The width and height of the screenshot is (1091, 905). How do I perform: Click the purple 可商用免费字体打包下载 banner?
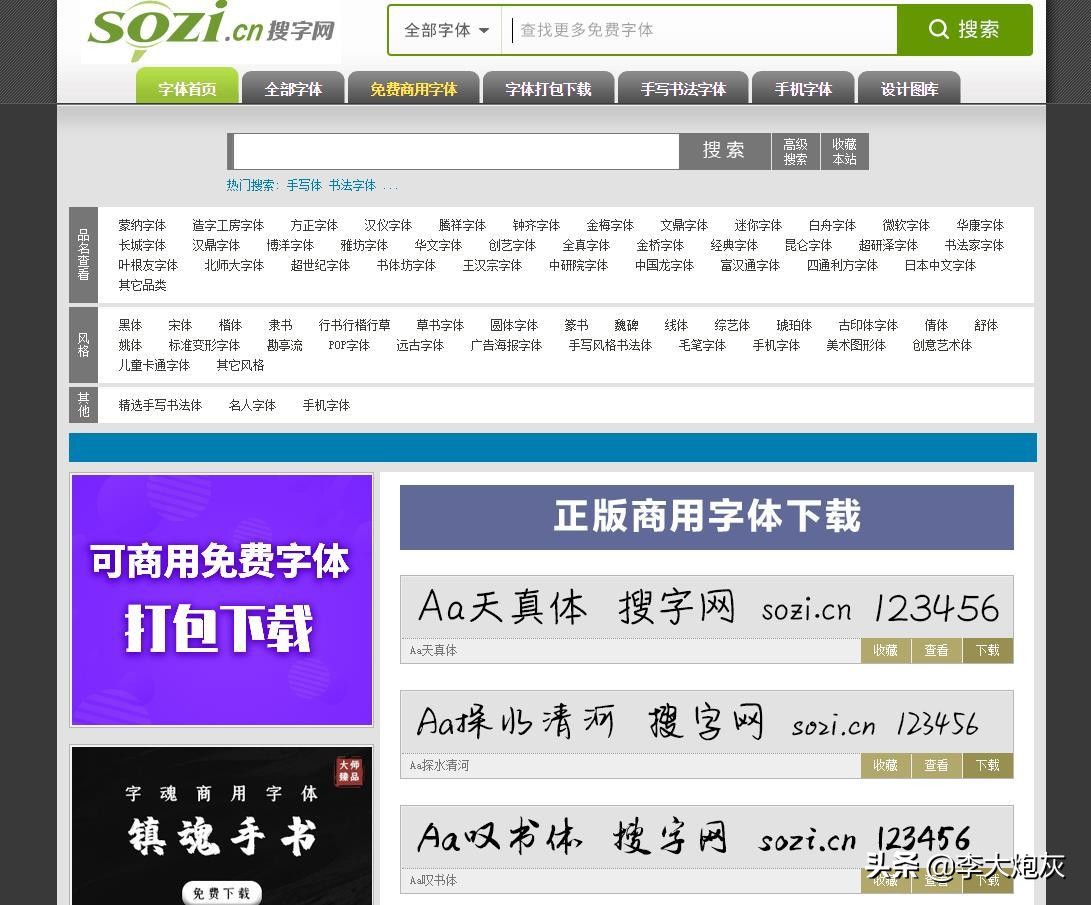pyautogui.click(x=220, y=598)
